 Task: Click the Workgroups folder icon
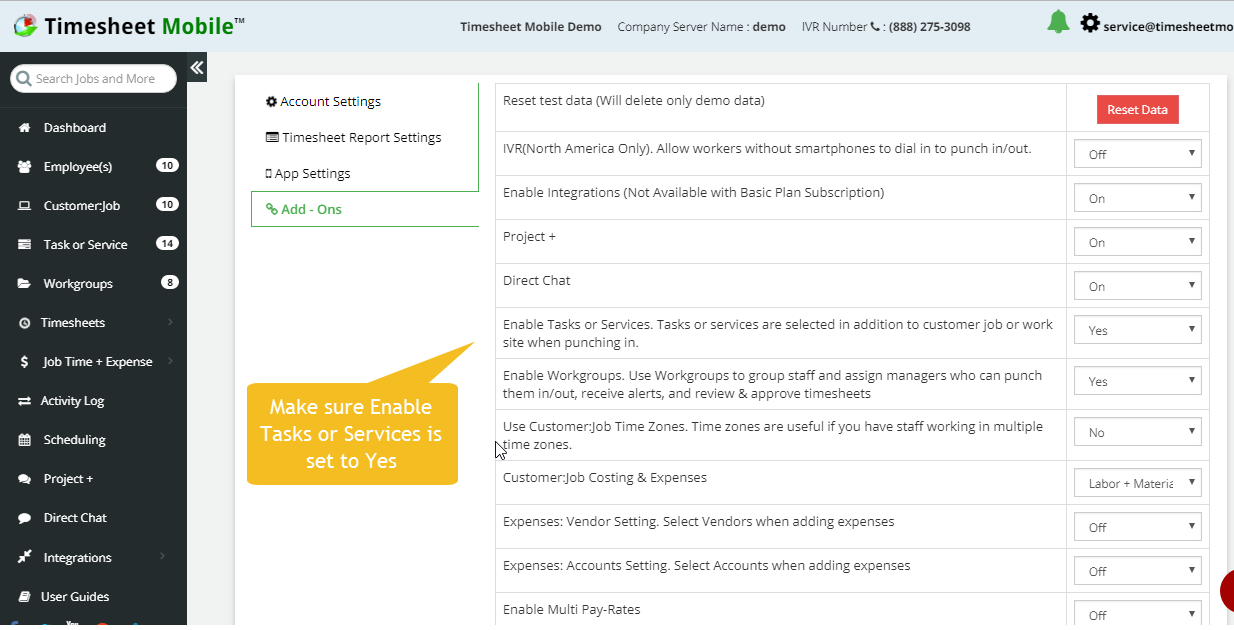pyautogui.click(x=24, y=284)
